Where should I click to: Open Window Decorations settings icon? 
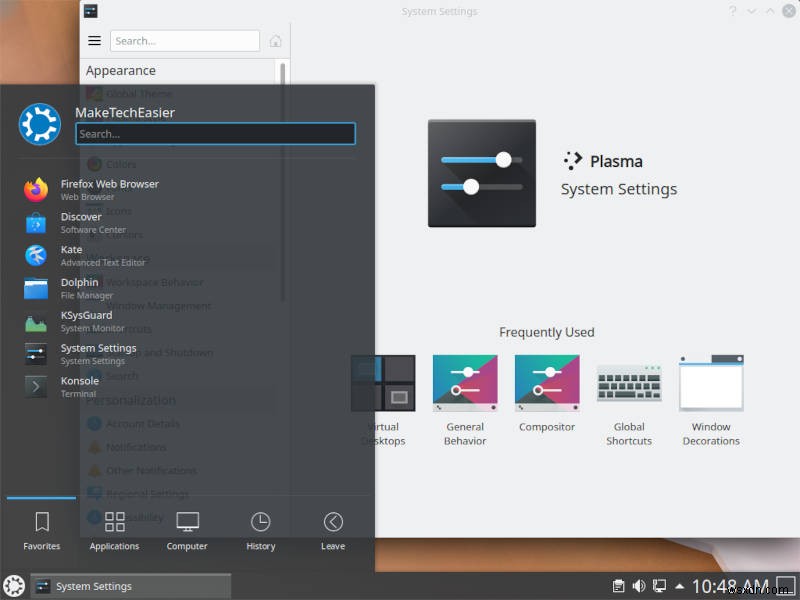point(711,382)
